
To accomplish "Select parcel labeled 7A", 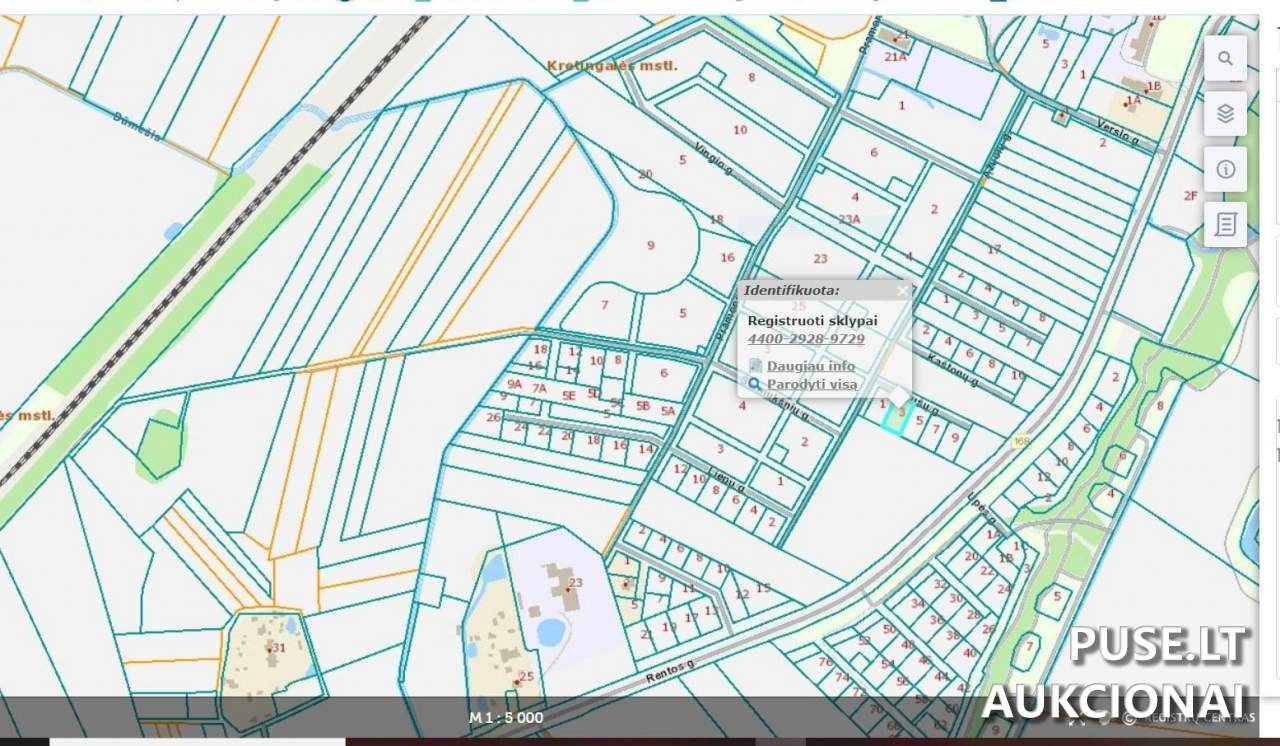I will pyautogui.click(x=539, y=388).
